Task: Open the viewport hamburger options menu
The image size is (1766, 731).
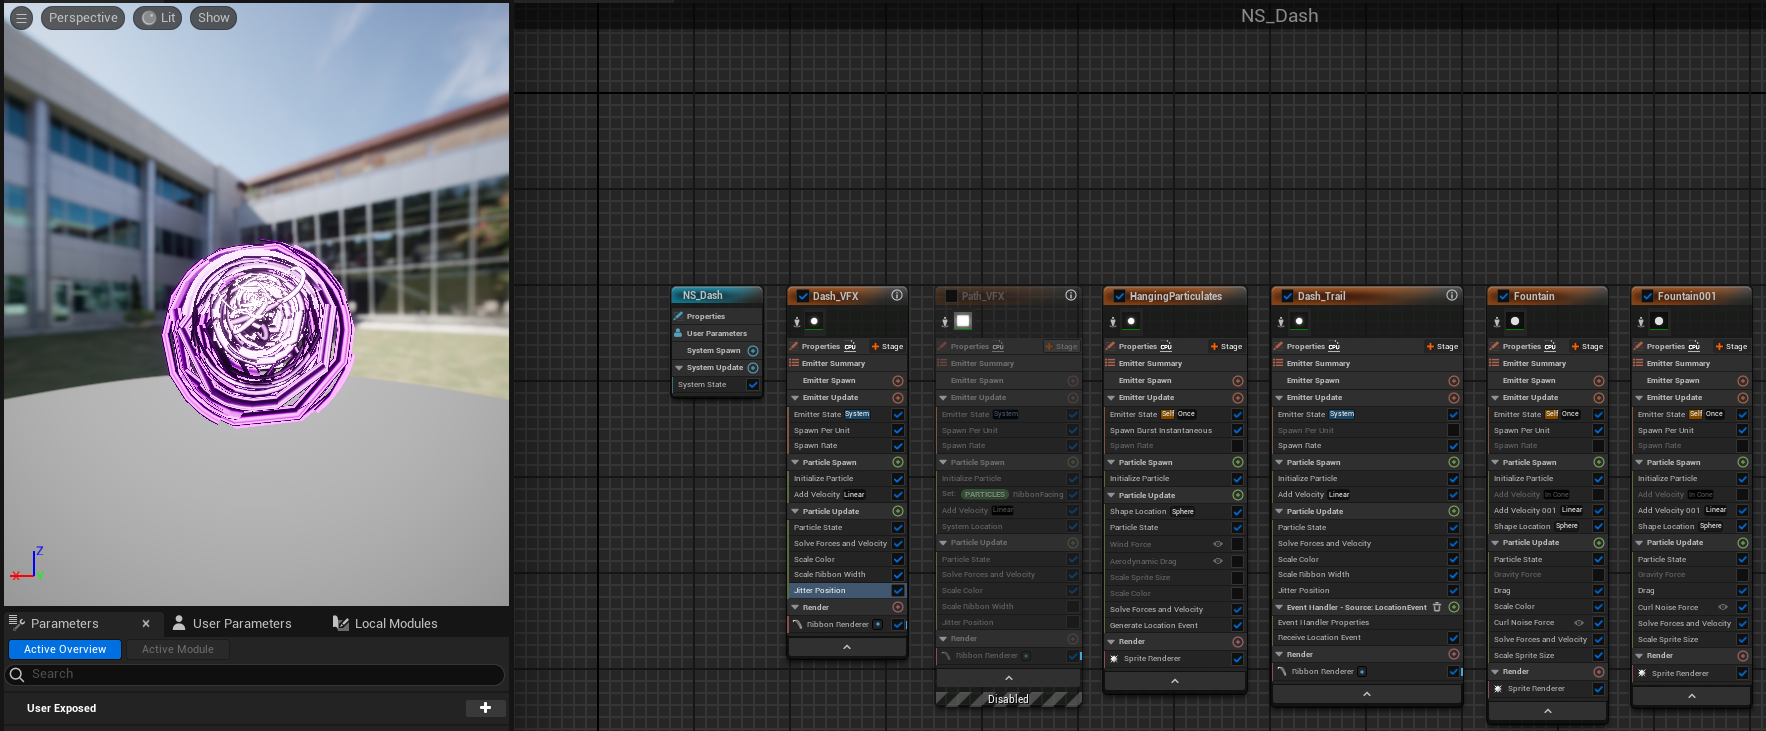Action: coord(21,18)
